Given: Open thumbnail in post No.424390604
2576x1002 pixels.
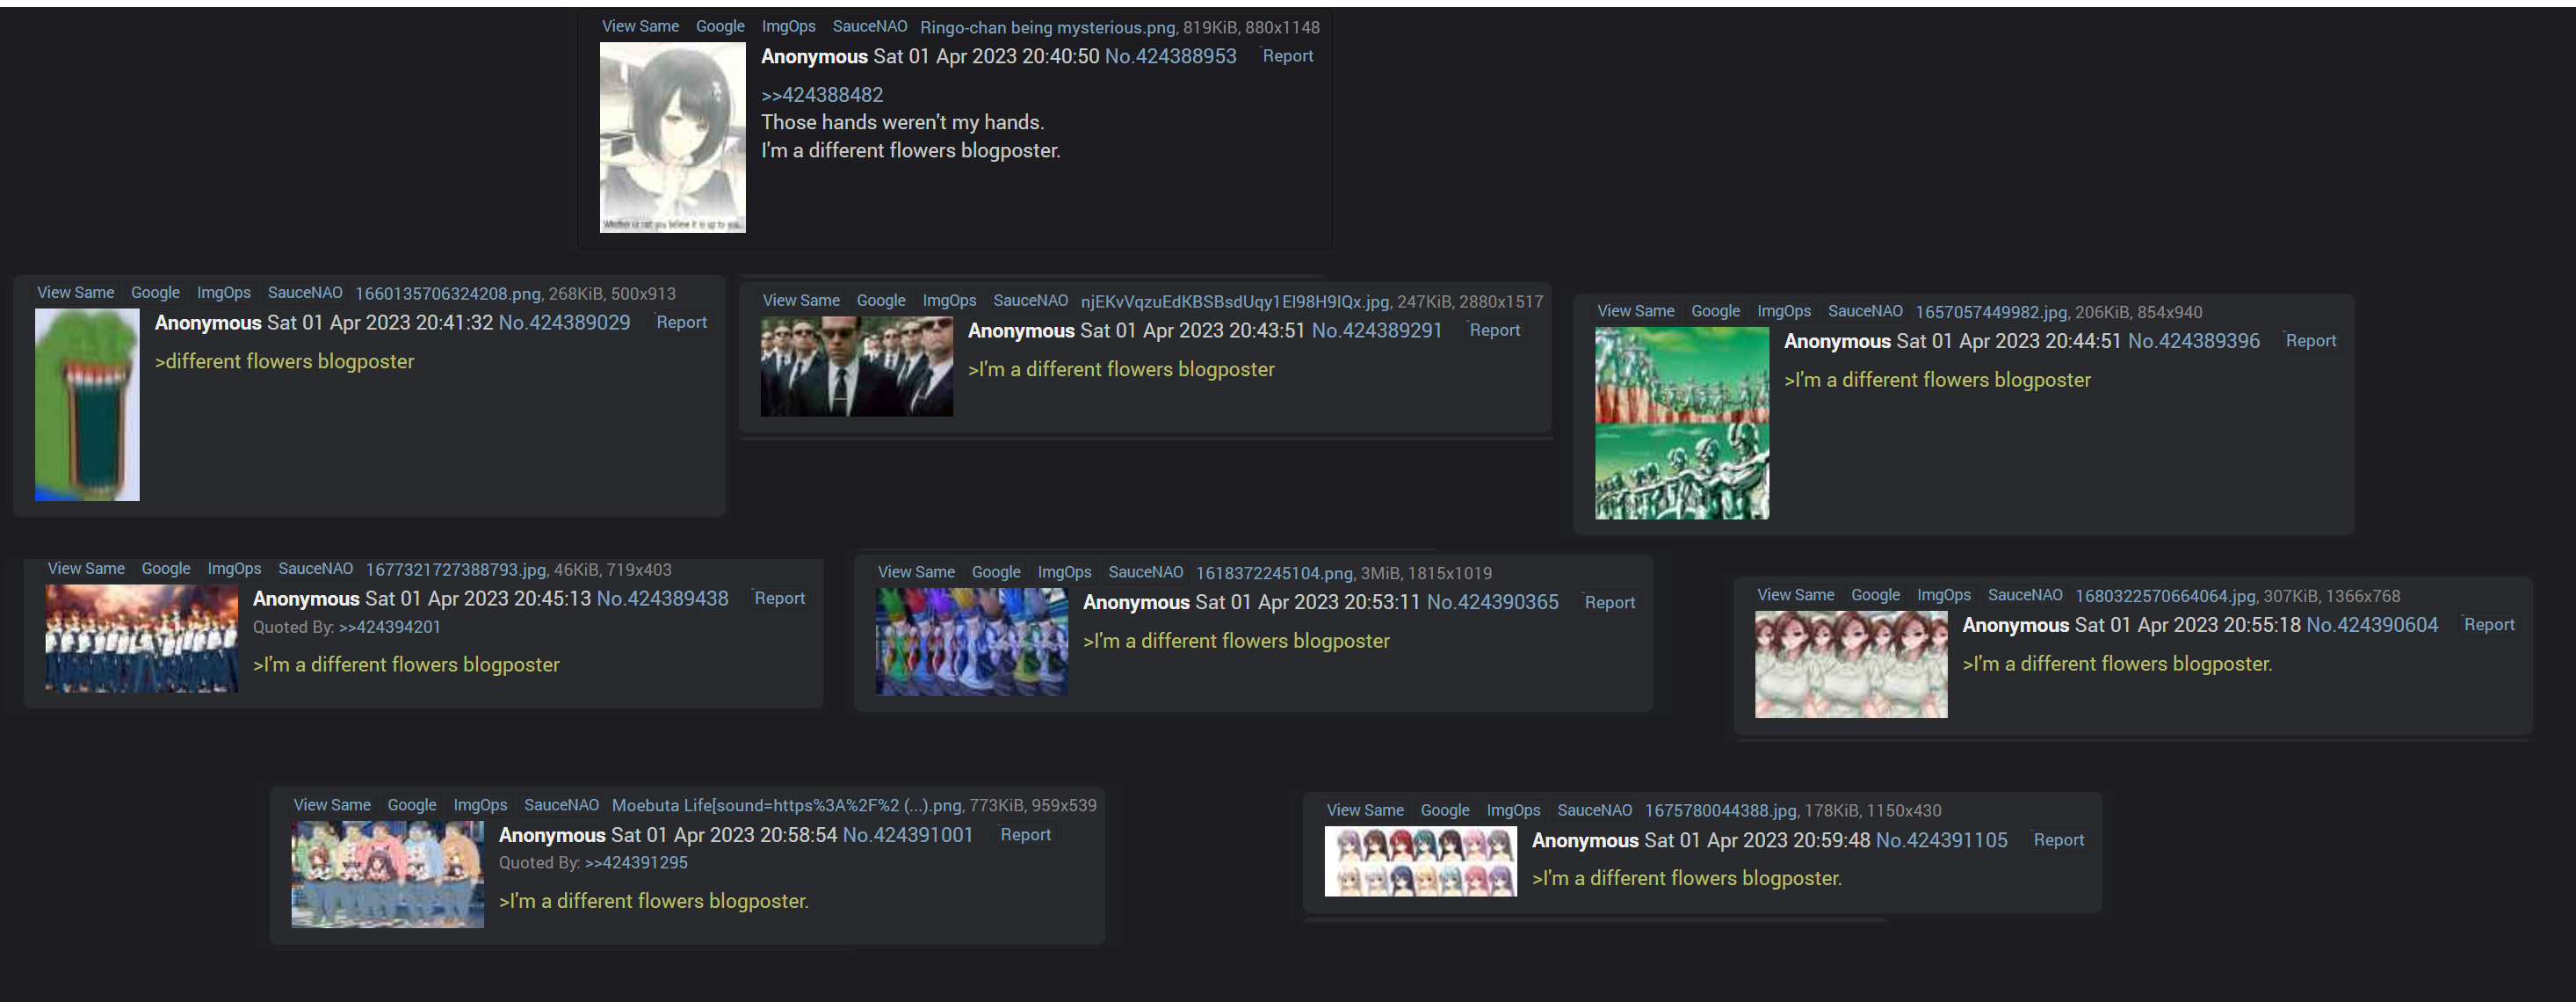Looking at the screenshot, I should (1850, 664).
